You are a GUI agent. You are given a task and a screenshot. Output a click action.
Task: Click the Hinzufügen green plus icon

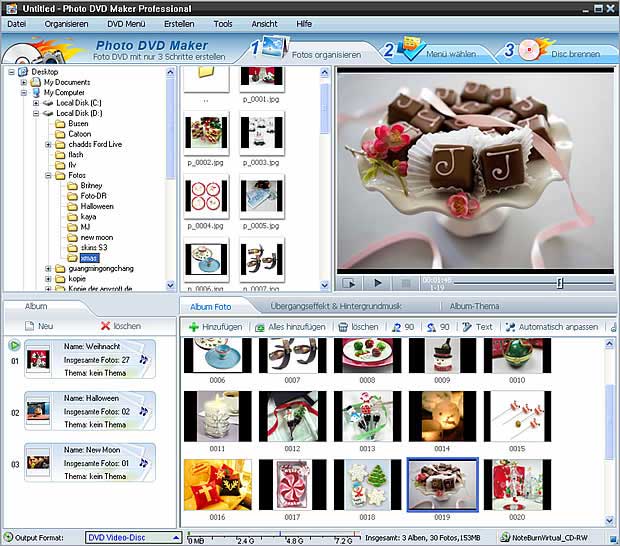[193, 327]
